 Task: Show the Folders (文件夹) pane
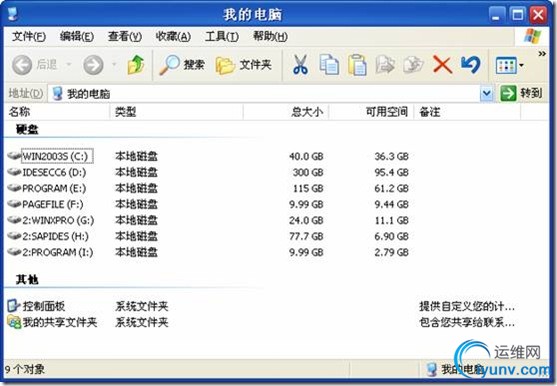point(244,65)
